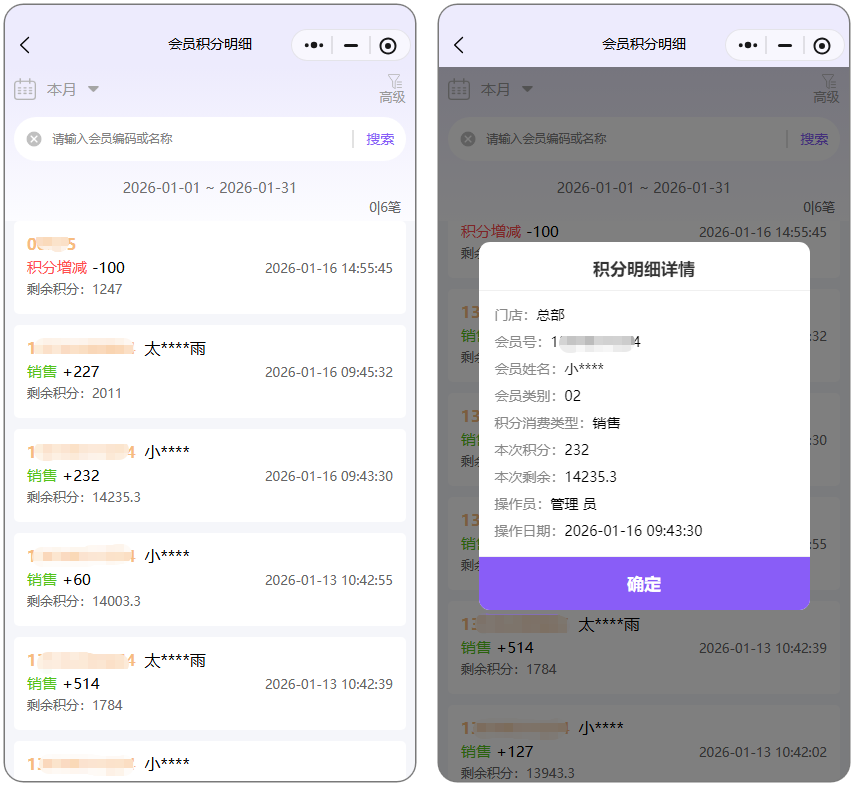Open the 高级 funnel filter on the left screen
The image size is (853, 785).
pyautogui.click(x=392, y=88)
